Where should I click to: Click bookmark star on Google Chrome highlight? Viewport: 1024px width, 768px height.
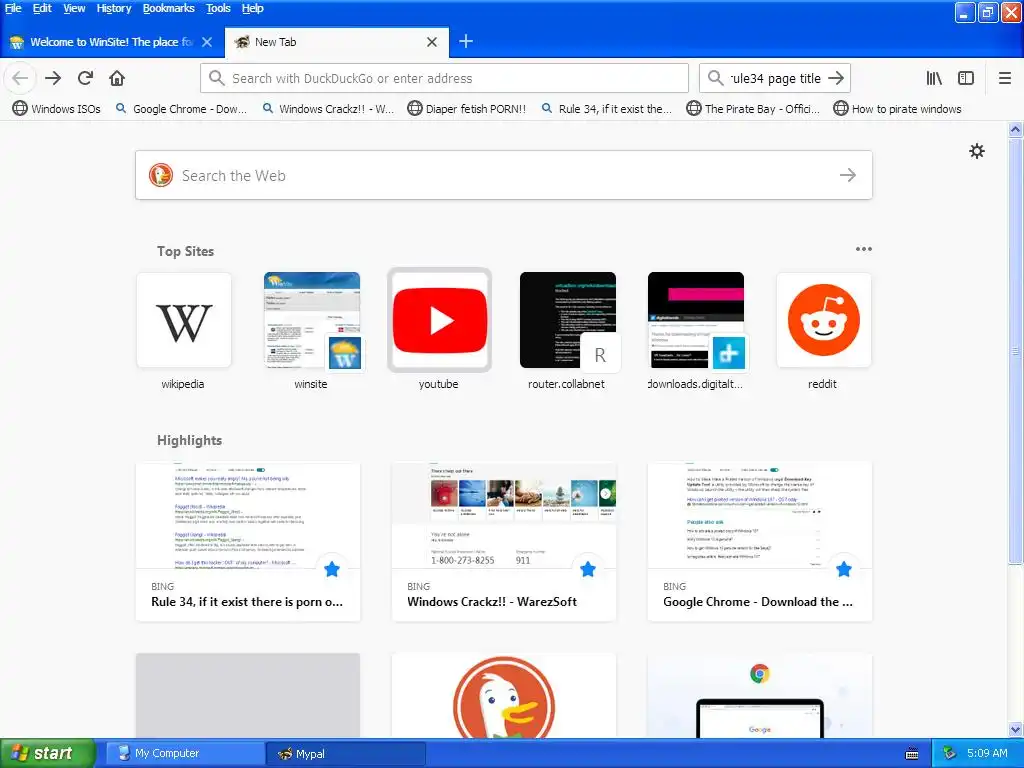[844, 569]
